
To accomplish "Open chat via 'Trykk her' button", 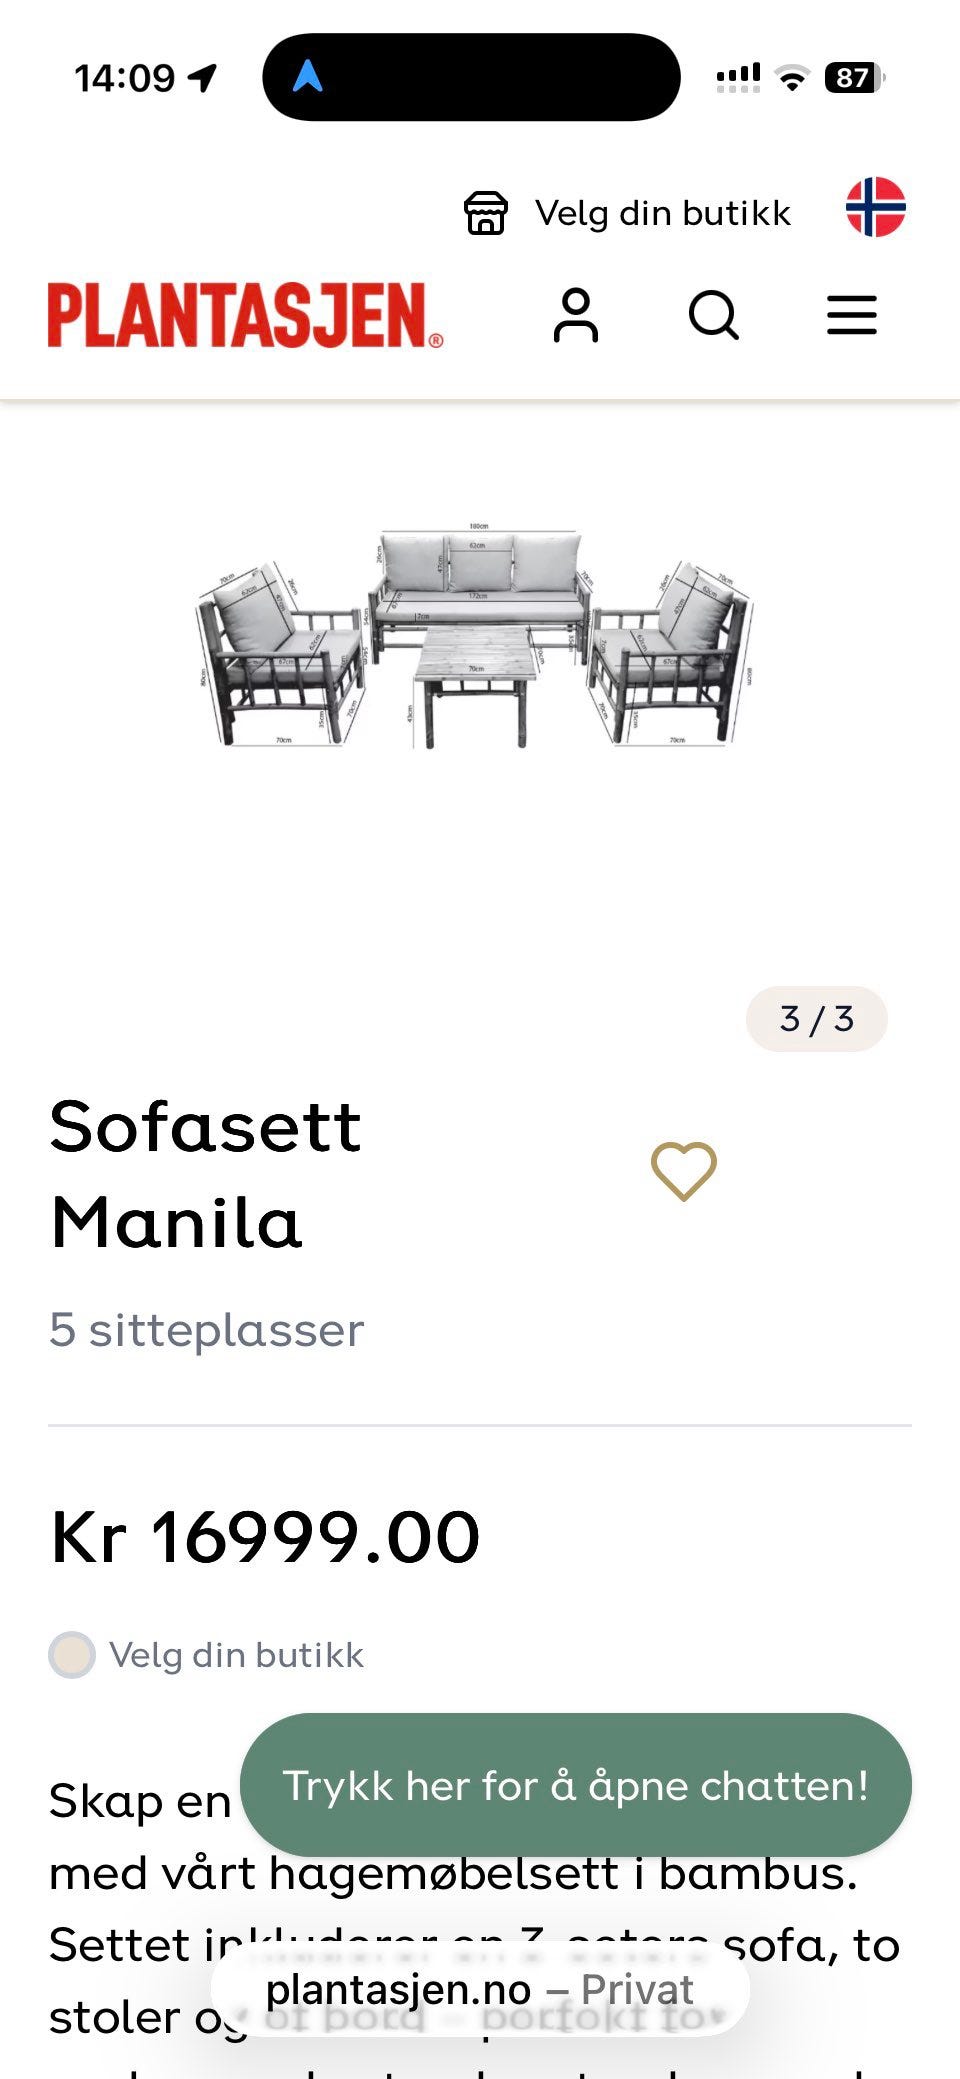I will pyautogui.click(x=575, y=1786).
